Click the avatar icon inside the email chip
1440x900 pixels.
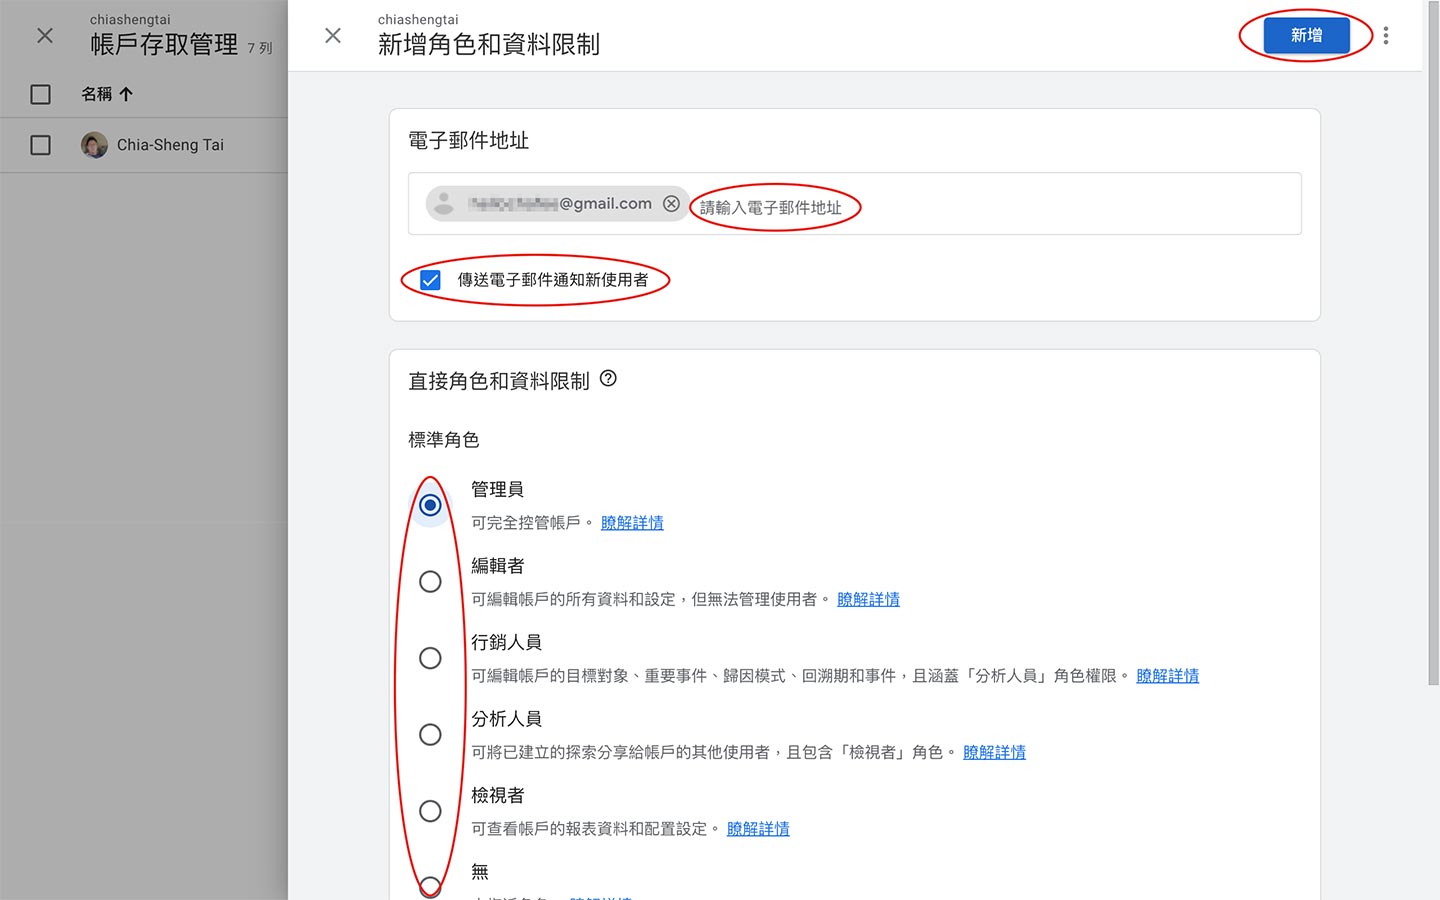coord(443,203)
